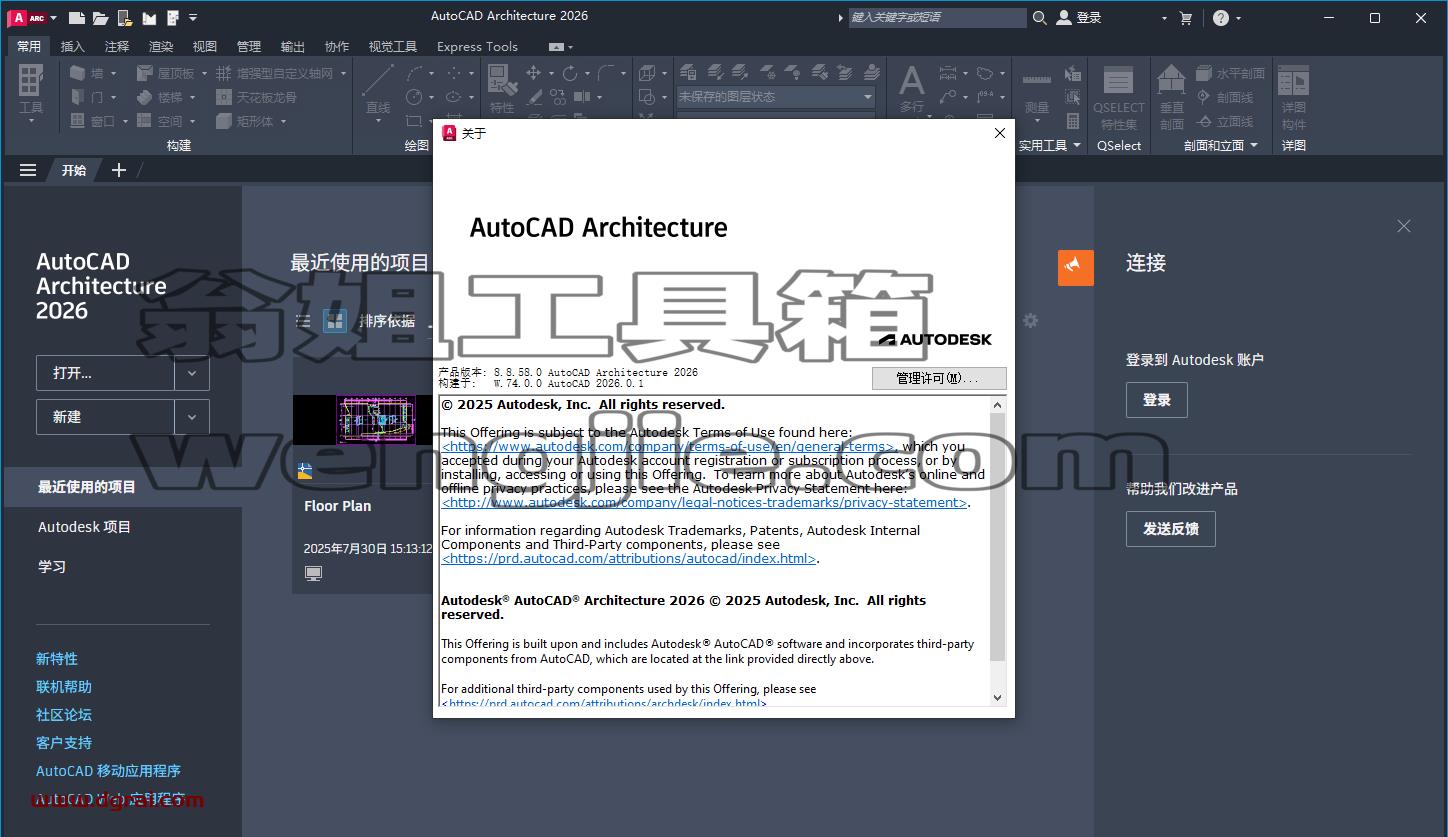Image resolution: width=1448 pixels, height=837 pixels.
Task: Select the Window tool in the ribbon
Action: [92, 121]
